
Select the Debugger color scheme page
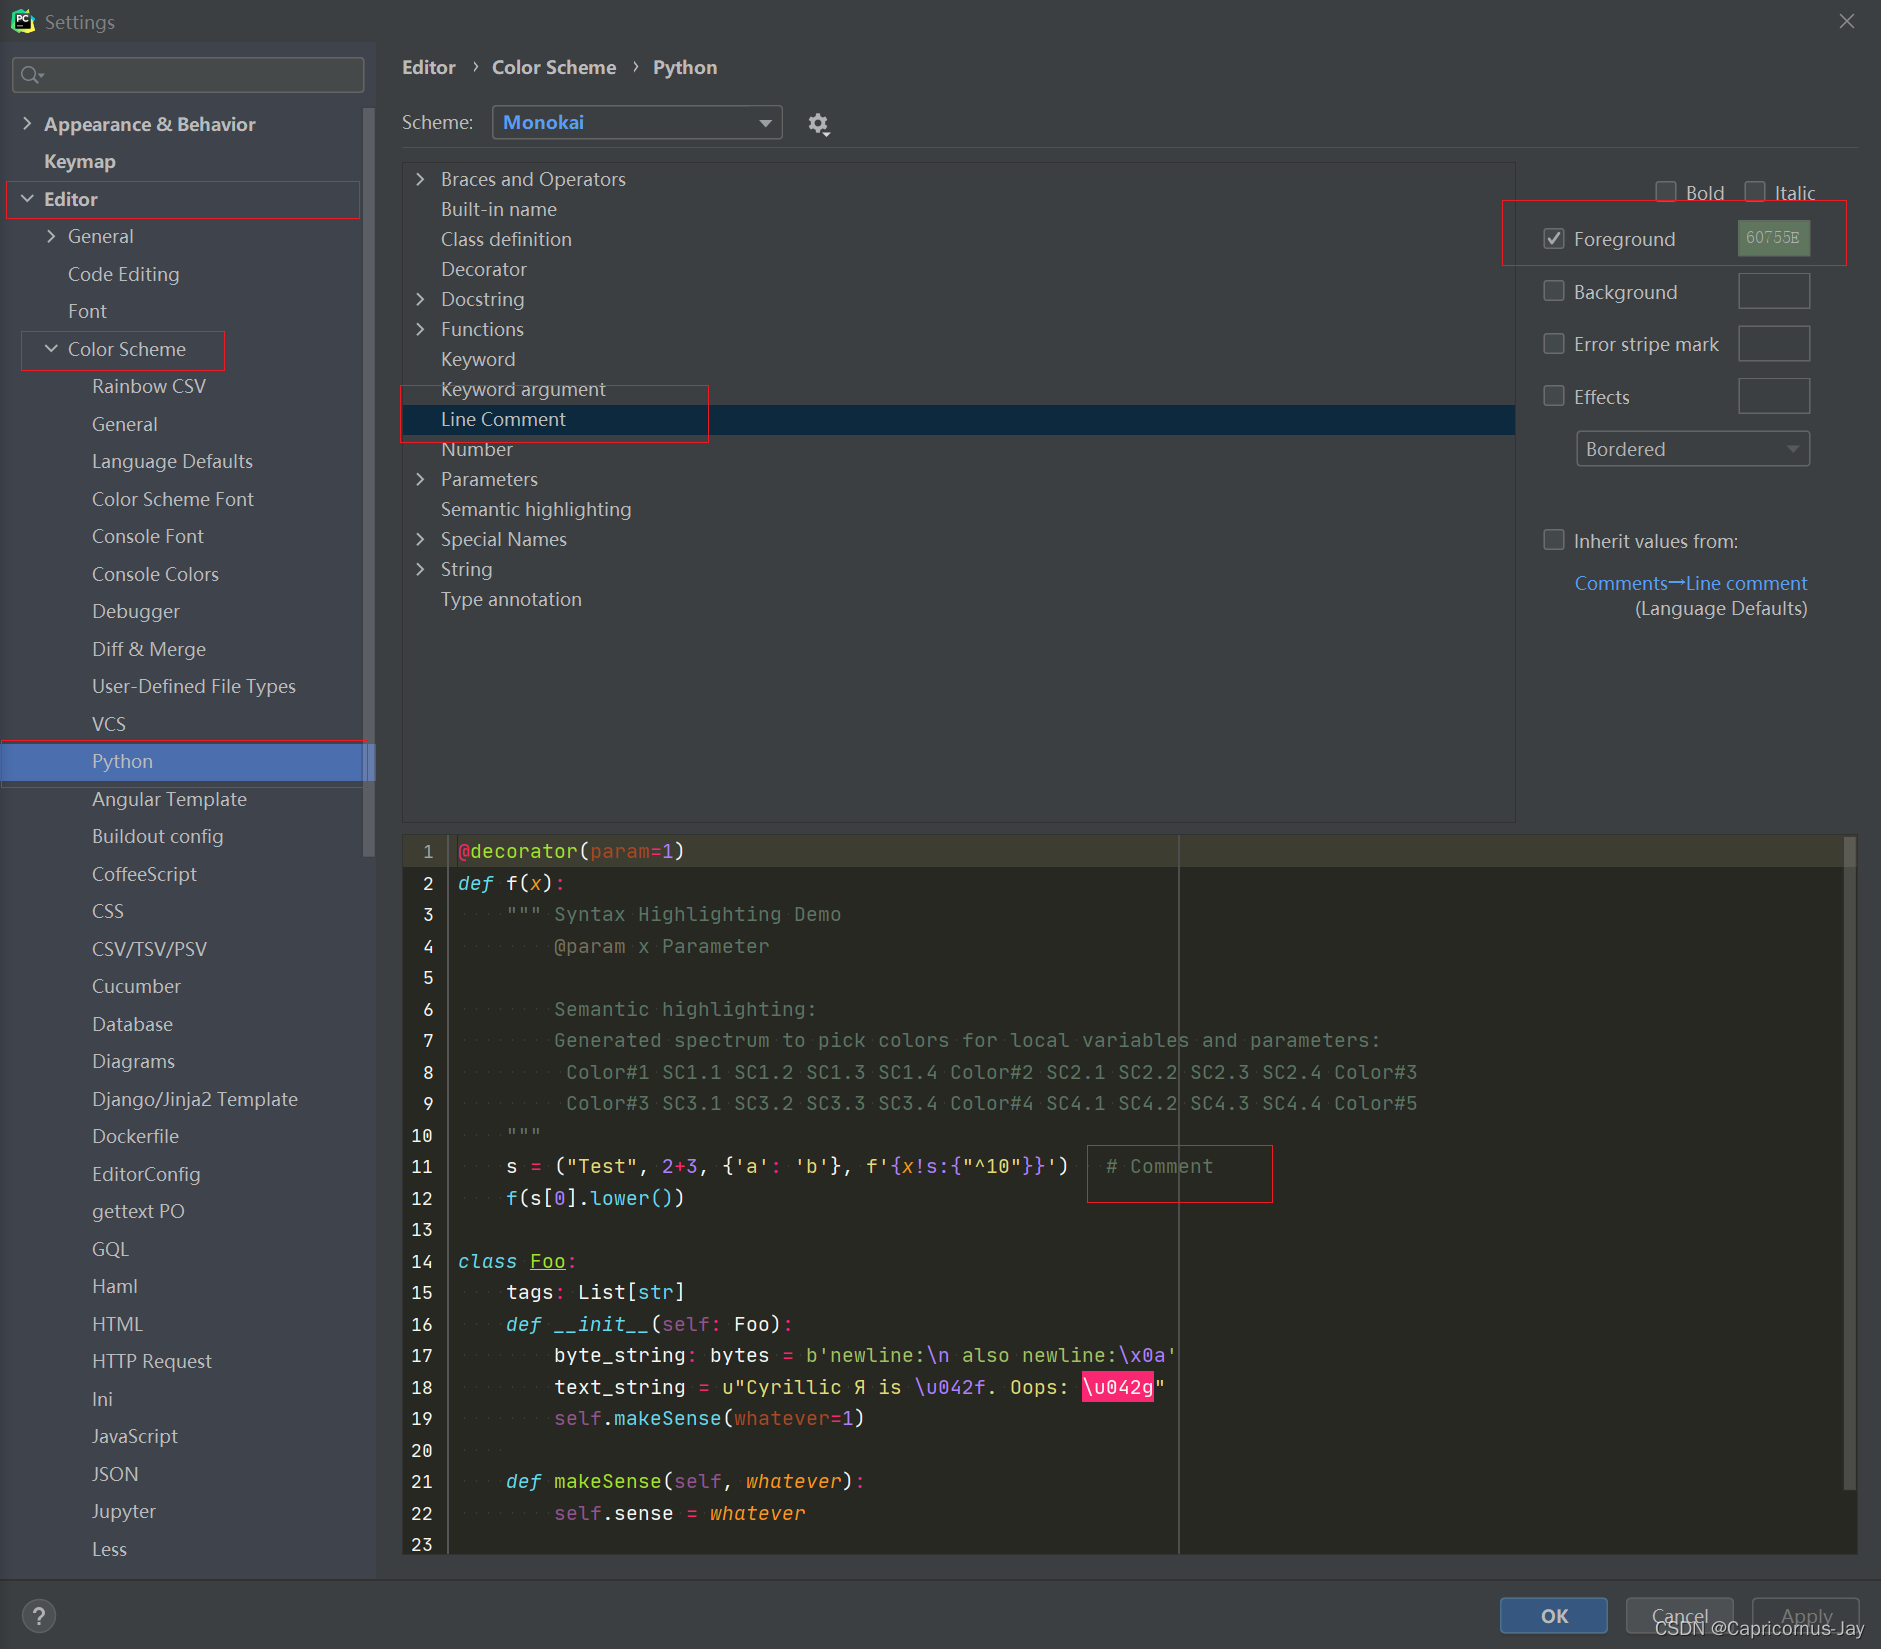(x=136, y=611)
